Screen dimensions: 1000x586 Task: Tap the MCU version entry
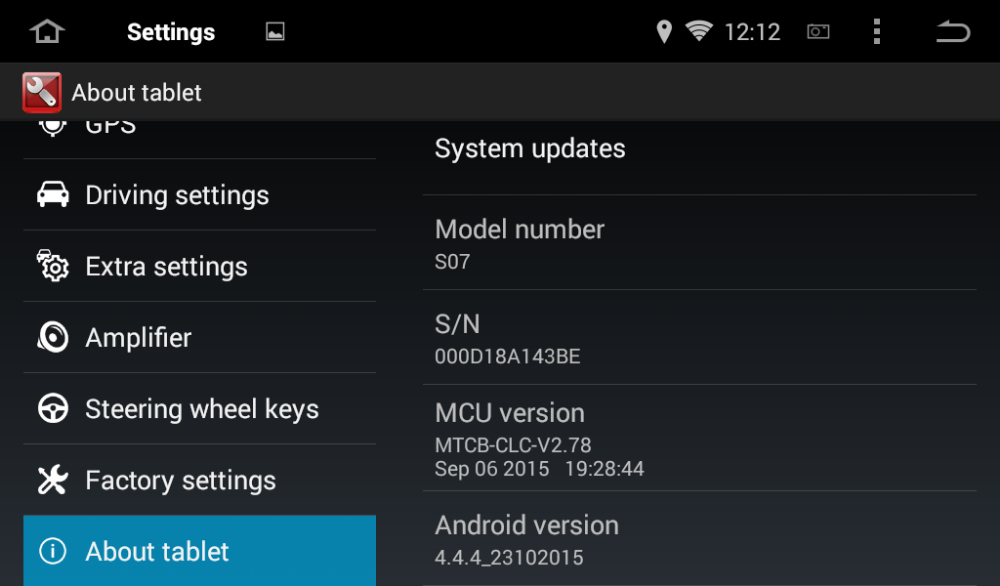pos(700,438)
